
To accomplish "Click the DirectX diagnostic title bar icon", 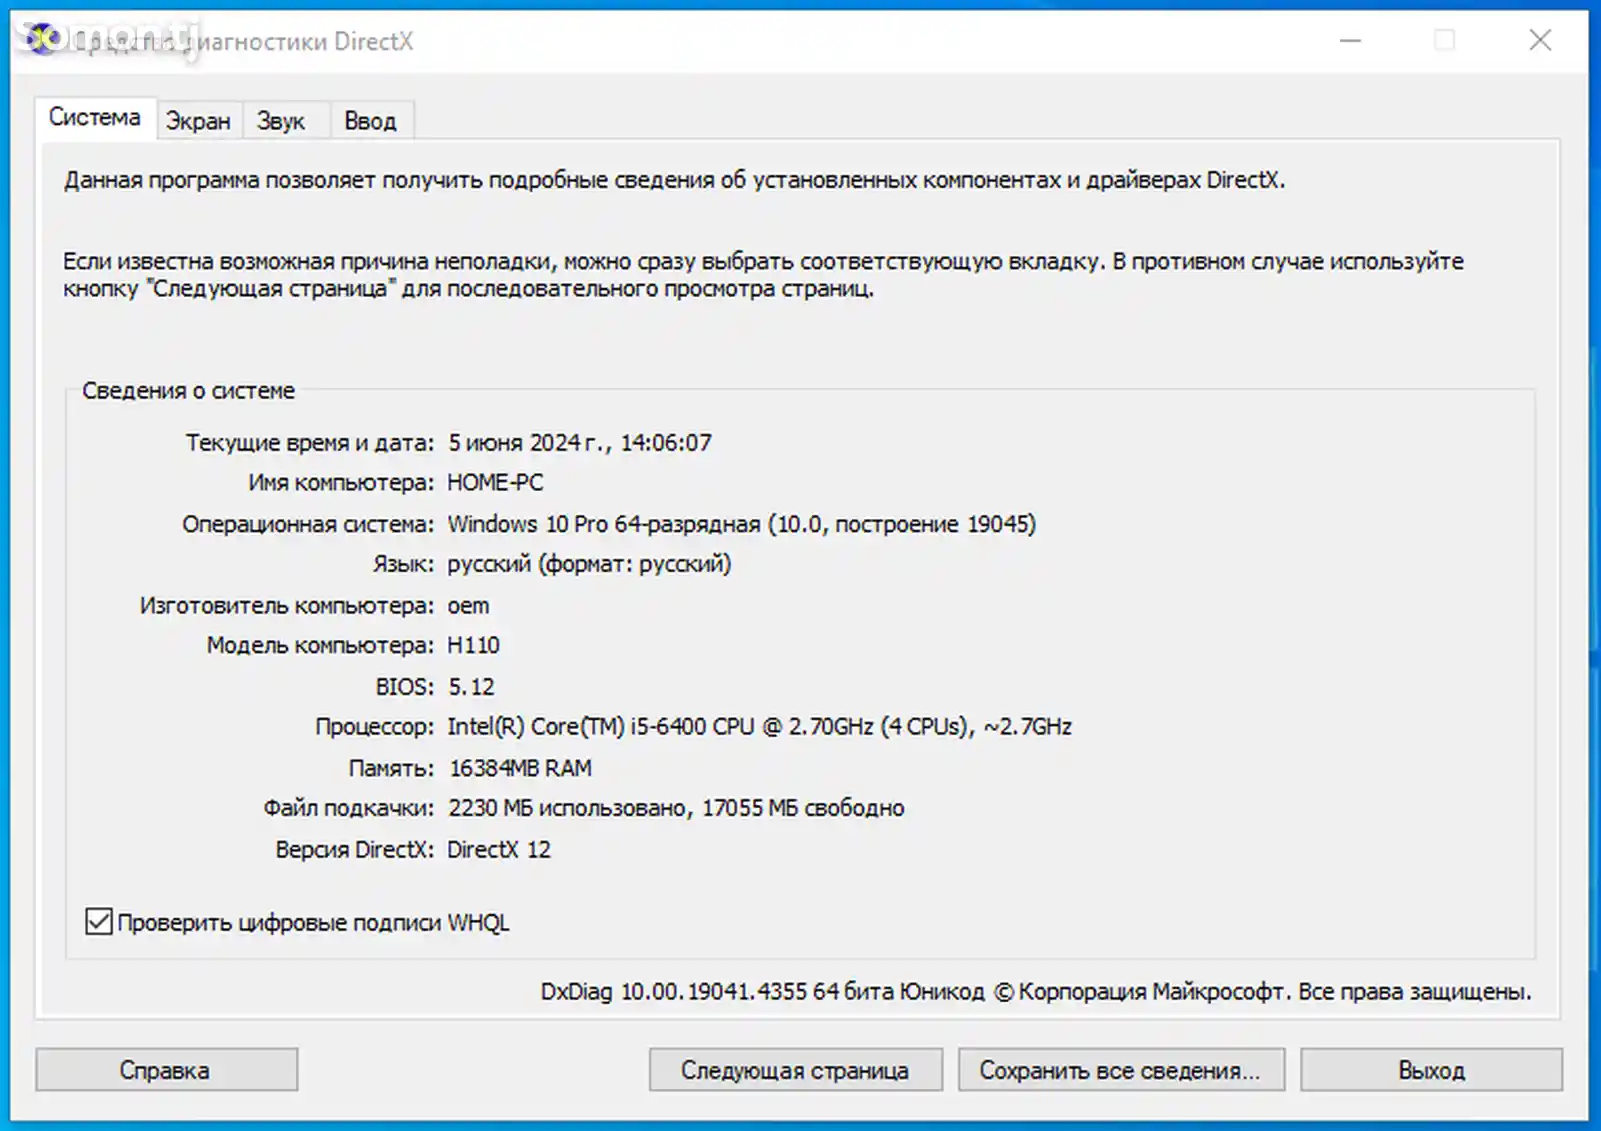I will click(x=43, y=40).
